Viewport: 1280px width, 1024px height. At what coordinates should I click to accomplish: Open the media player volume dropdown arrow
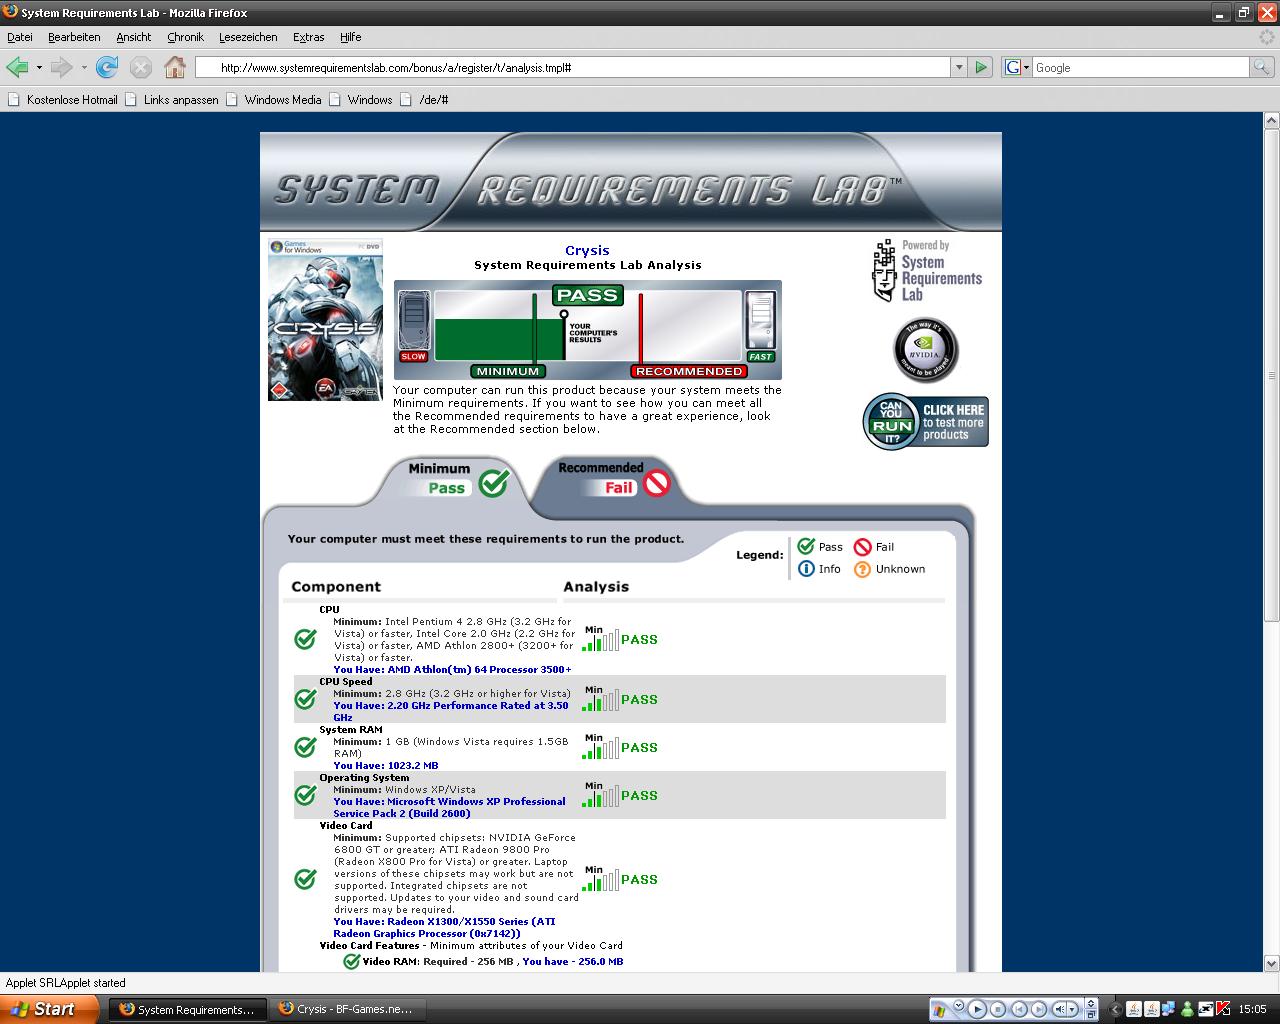(x=1072, y=1009)
